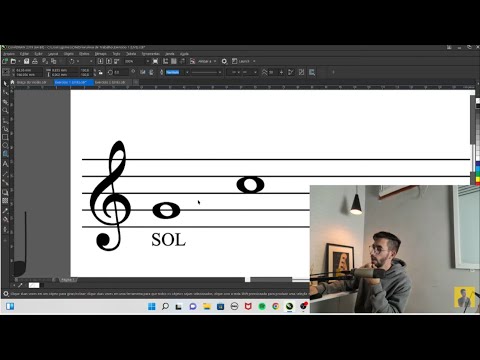This screenshot has width=480, height=360.
Task: Pick the yellow swatch in color palette
Action: click(477, 180)
